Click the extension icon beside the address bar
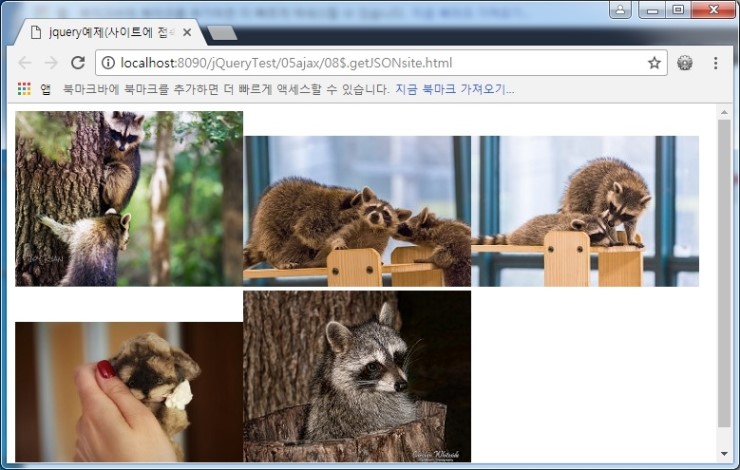740x470 pixels. 685,63
